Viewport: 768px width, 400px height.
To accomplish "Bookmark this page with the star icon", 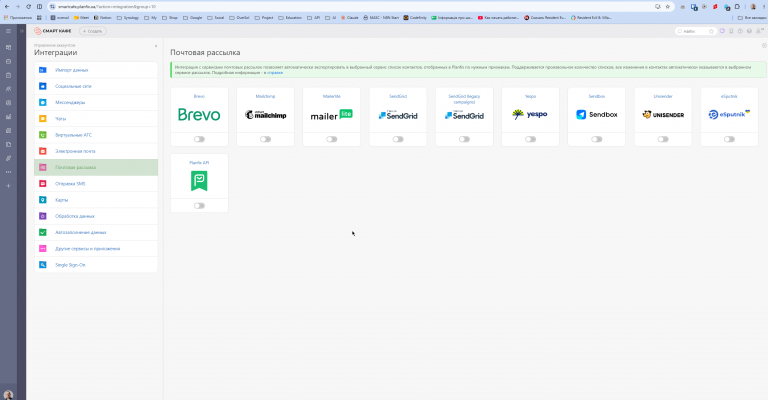I will [667, 6].
